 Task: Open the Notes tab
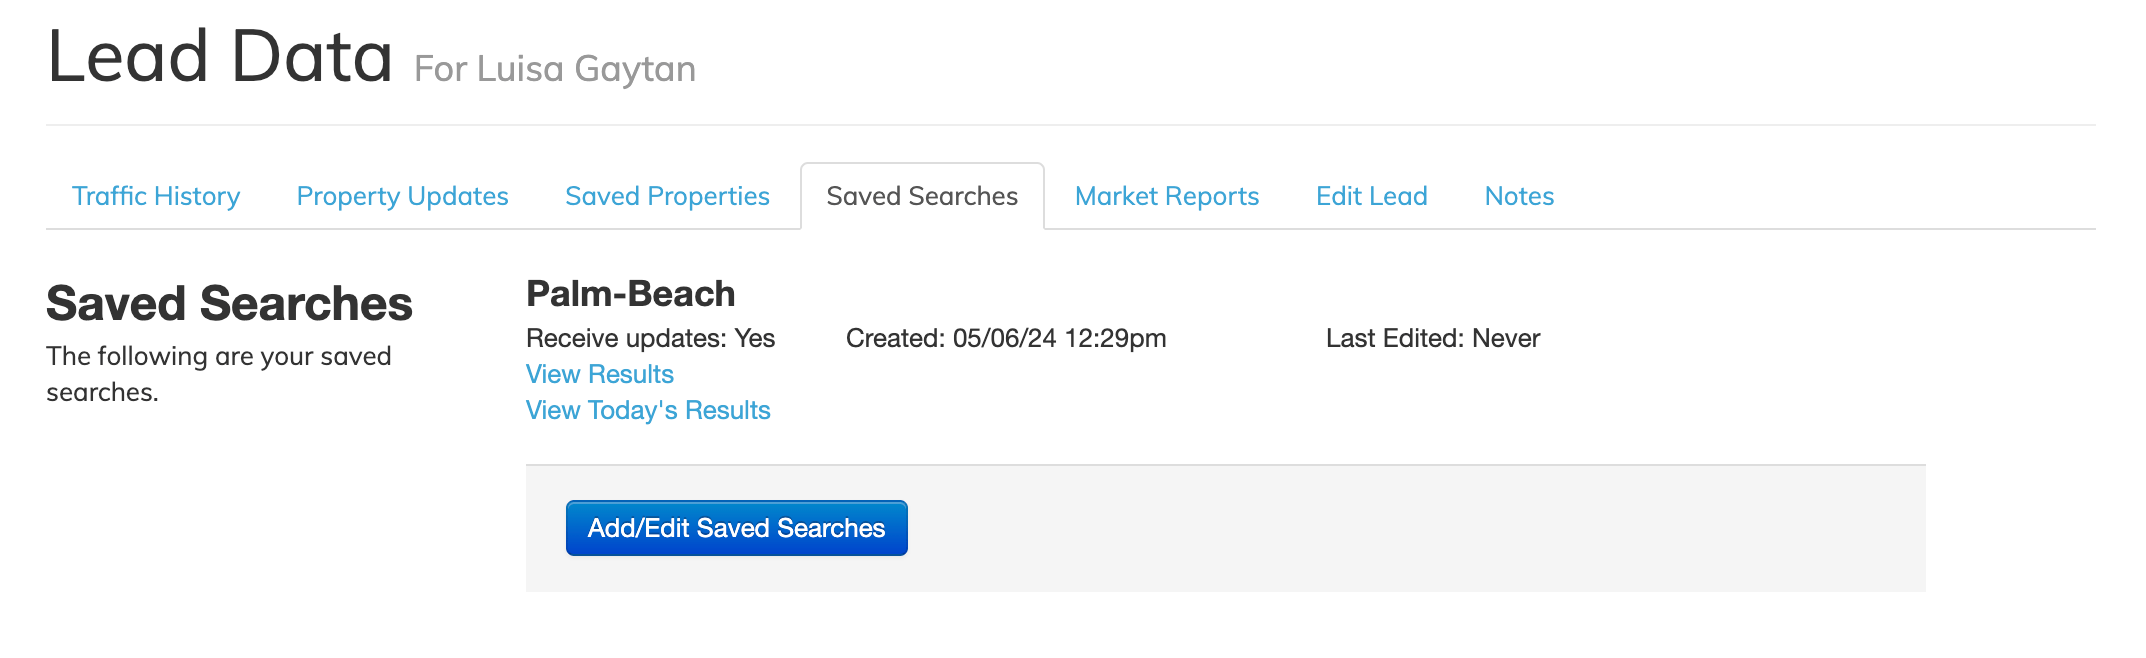(x=1518, y=196)
